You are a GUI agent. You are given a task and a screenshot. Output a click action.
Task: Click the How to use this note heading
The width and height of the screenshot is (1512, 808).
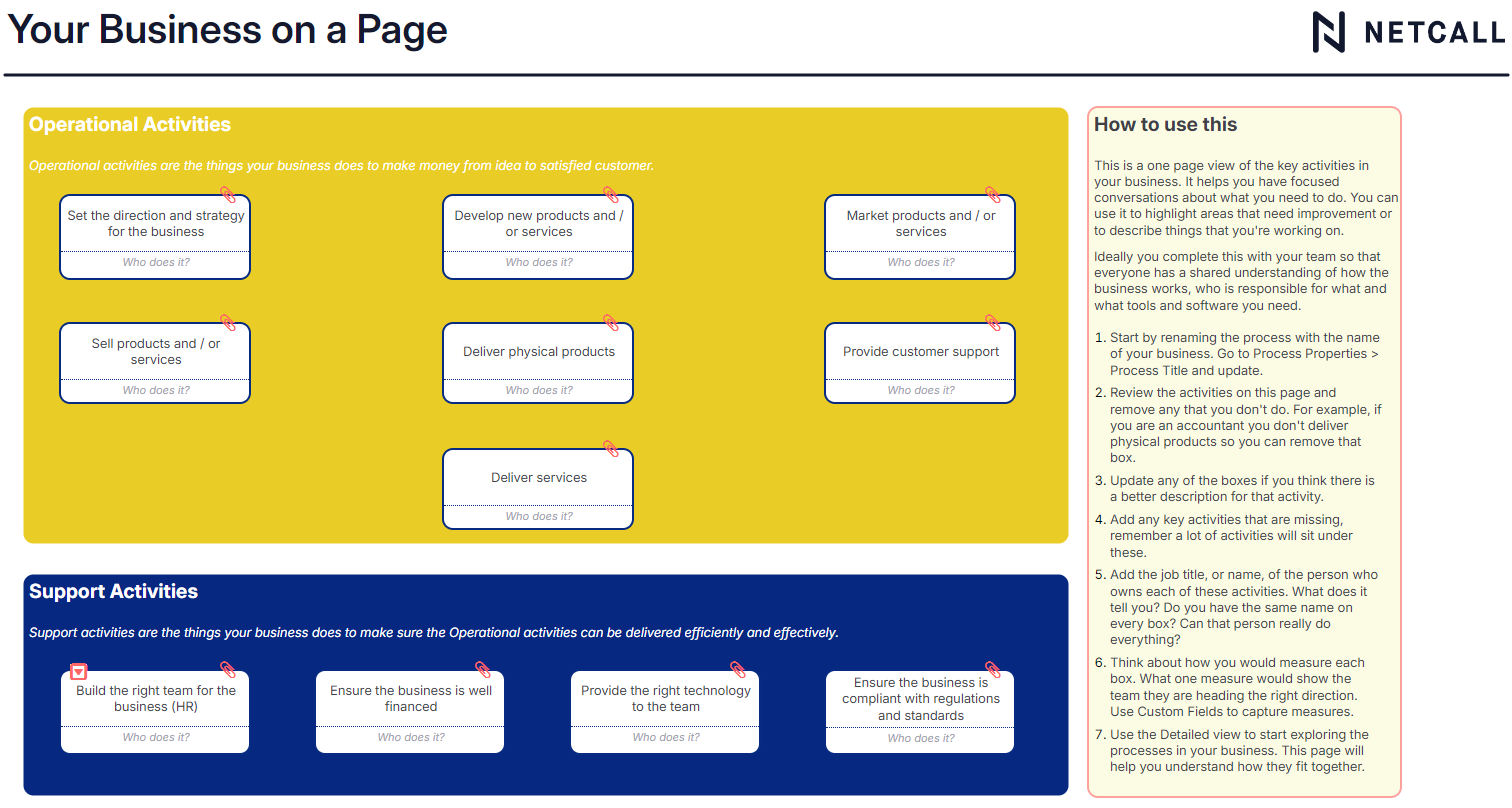click(1165, 125)
